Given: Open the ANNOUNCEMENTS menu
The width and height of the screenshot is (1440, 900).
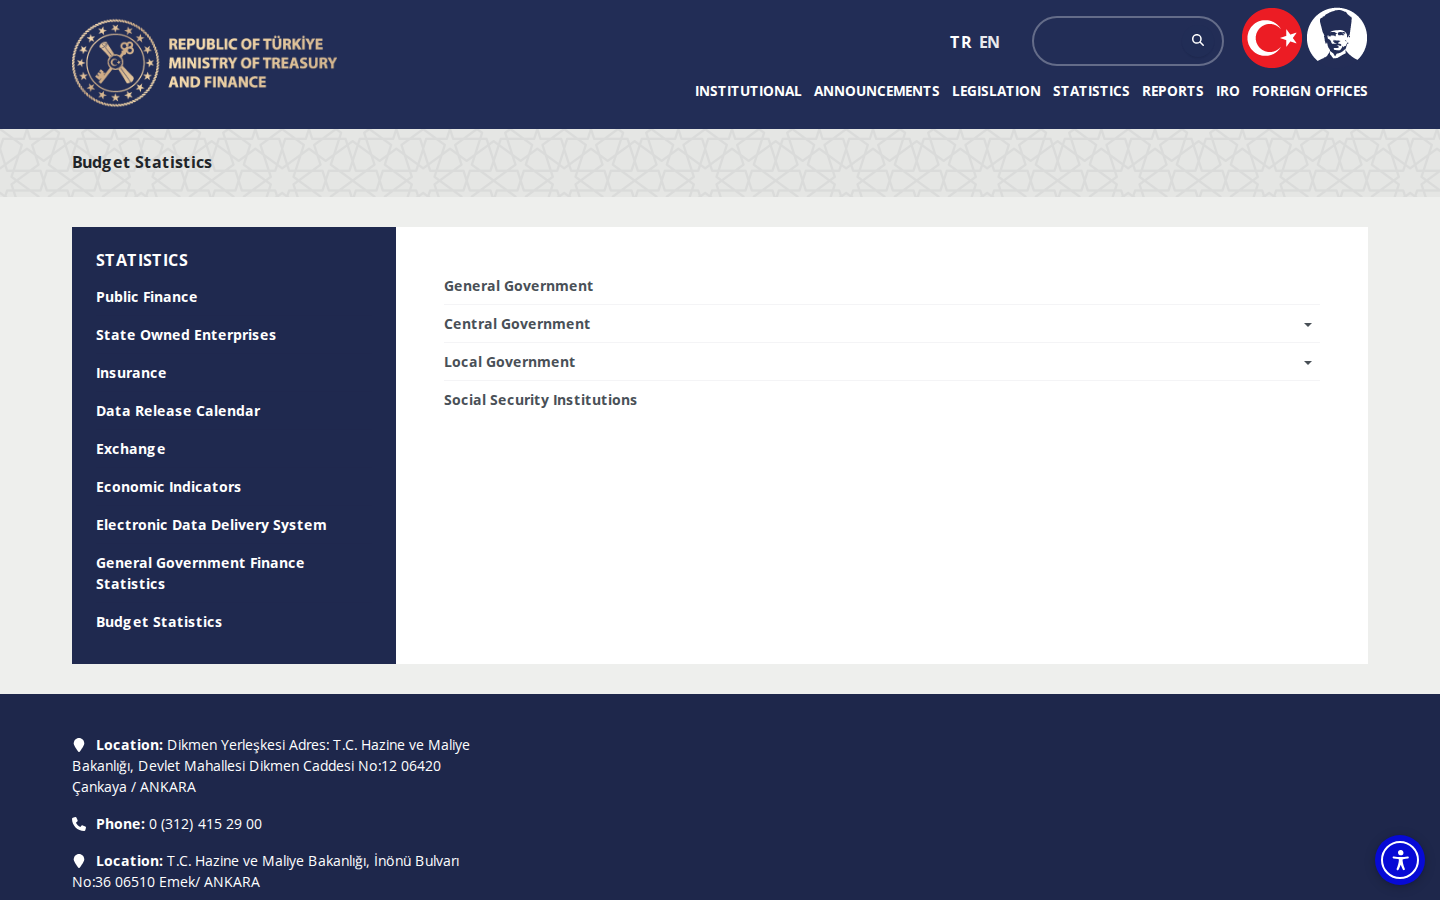Looking at the screenshot, I should click(877, 91).
